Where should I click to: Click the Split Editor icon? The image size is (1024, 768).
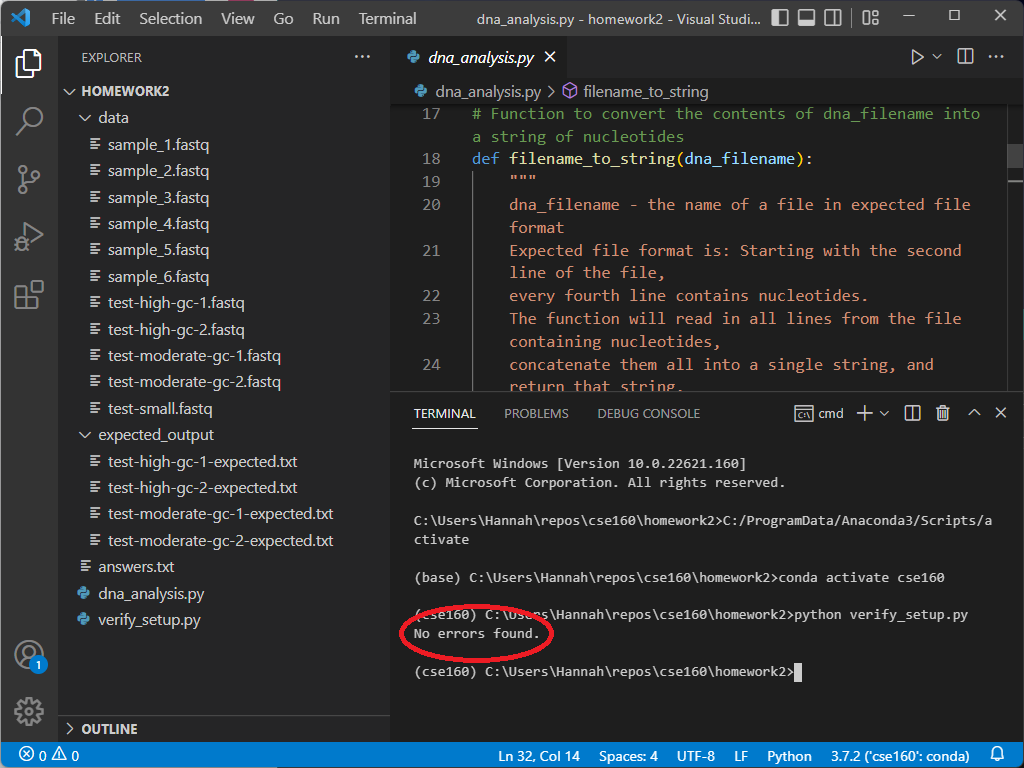click(x=965, y=57)
